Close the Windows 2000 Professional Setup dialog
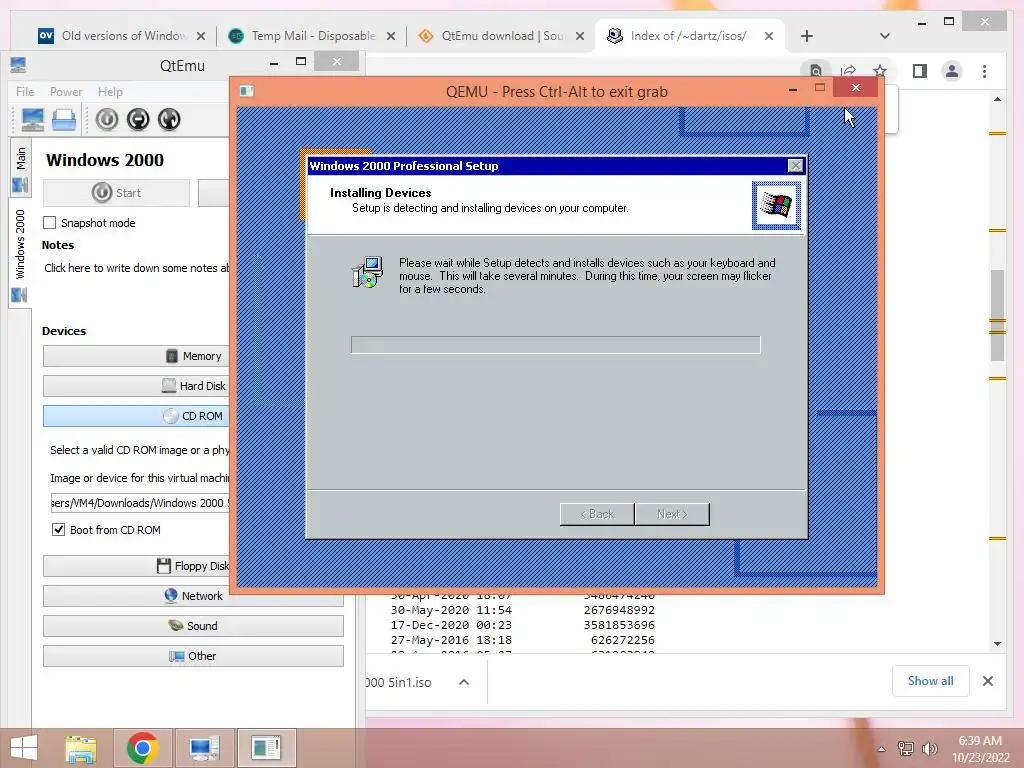Viewport: 1024px width, 768px height. (x=795, y=166)
